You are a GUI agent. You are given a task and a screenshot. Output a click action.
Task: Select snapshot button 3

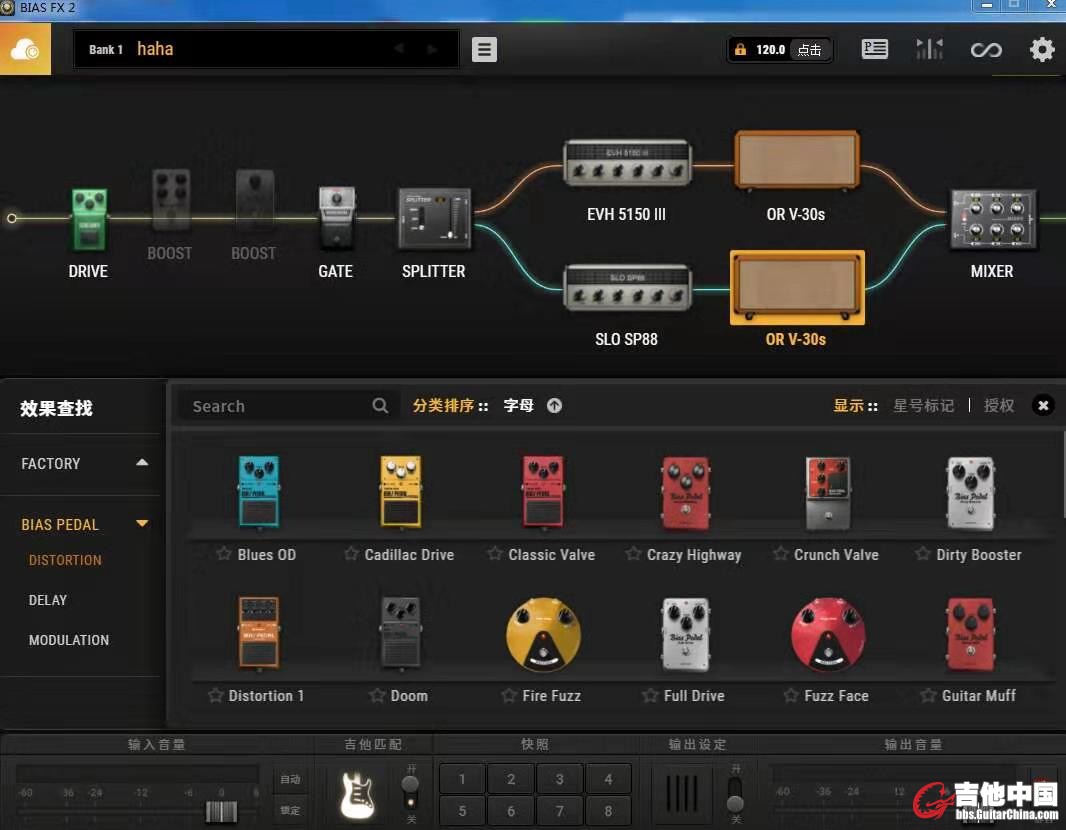click(x=559, y=779)
